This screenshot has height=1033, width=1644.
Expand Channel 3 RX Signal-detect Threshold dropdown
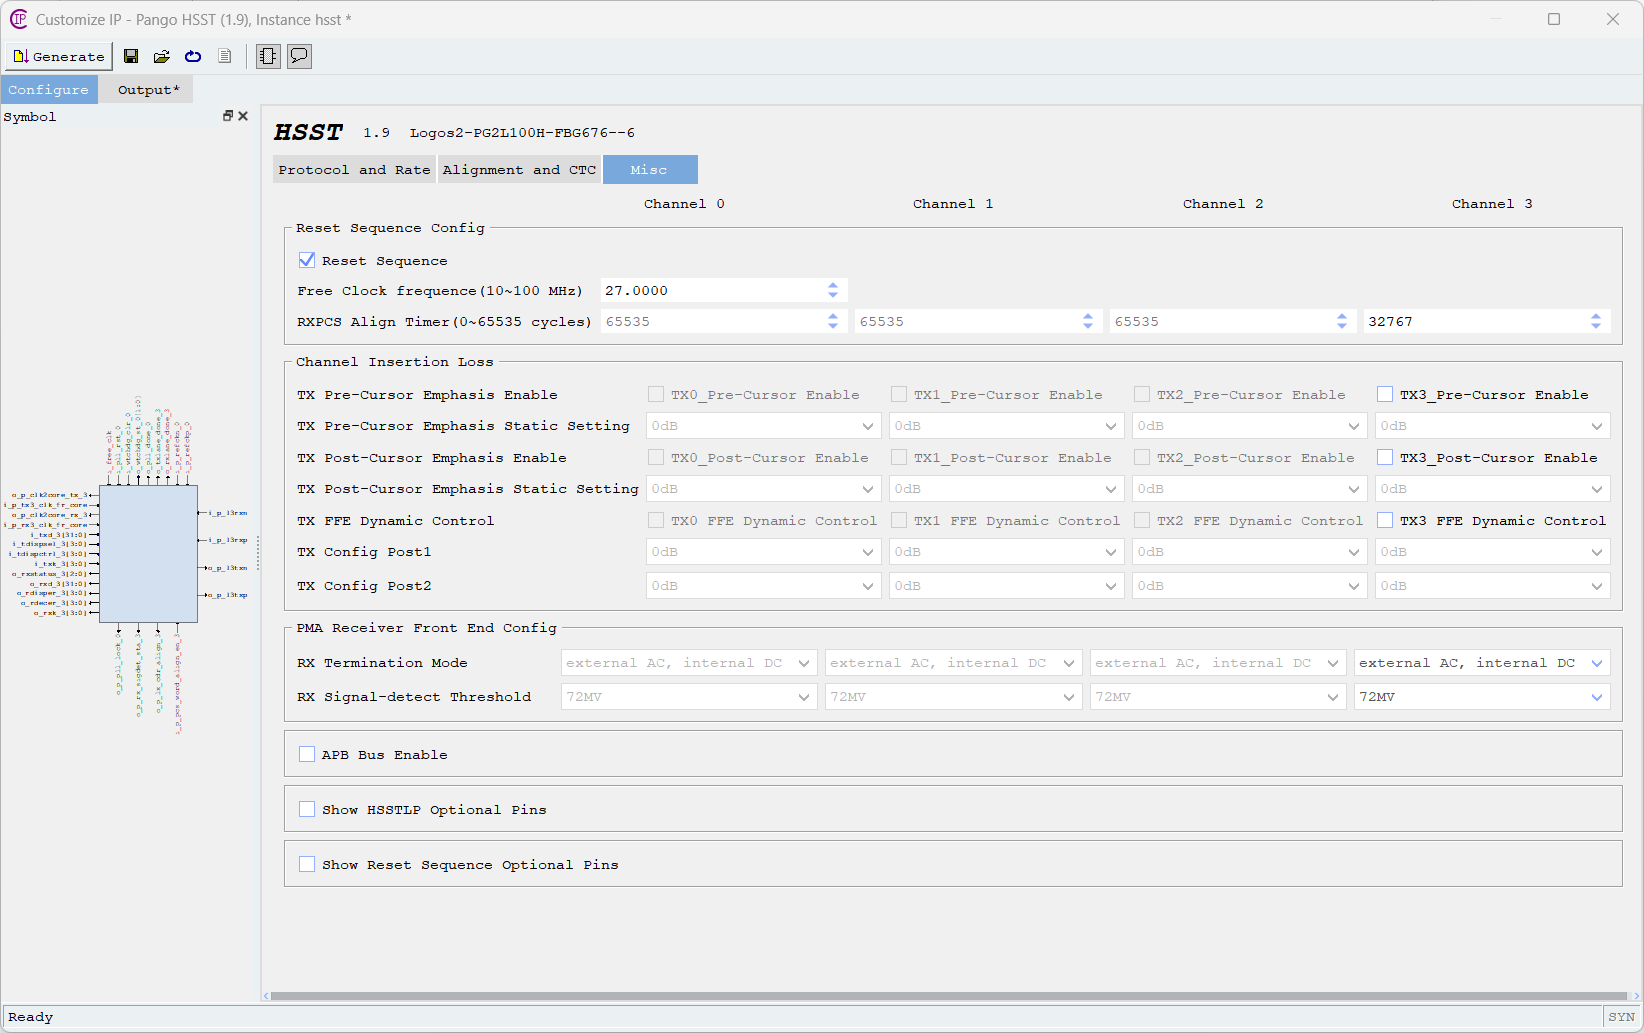(1482, 697)
